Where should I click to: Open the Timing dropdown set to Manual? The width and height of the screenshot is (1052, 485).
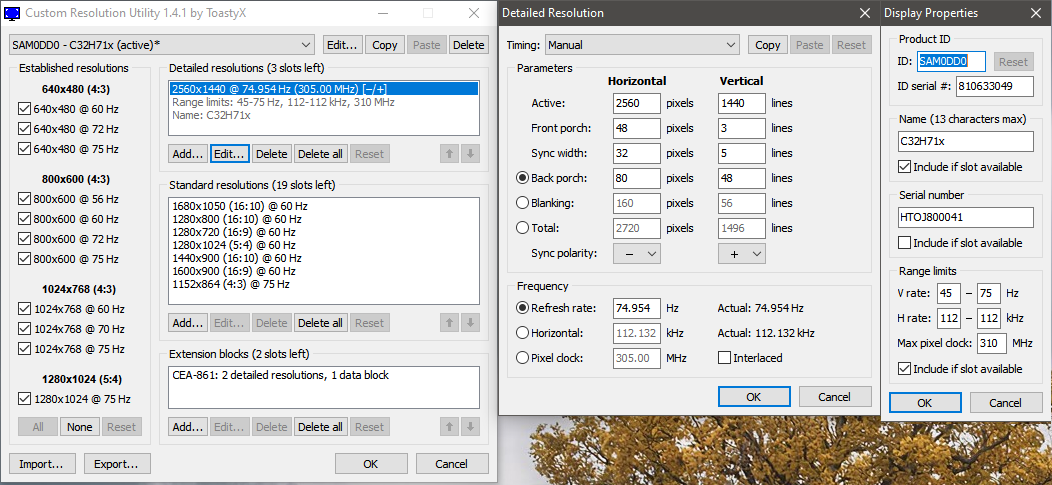click(643, 45)
